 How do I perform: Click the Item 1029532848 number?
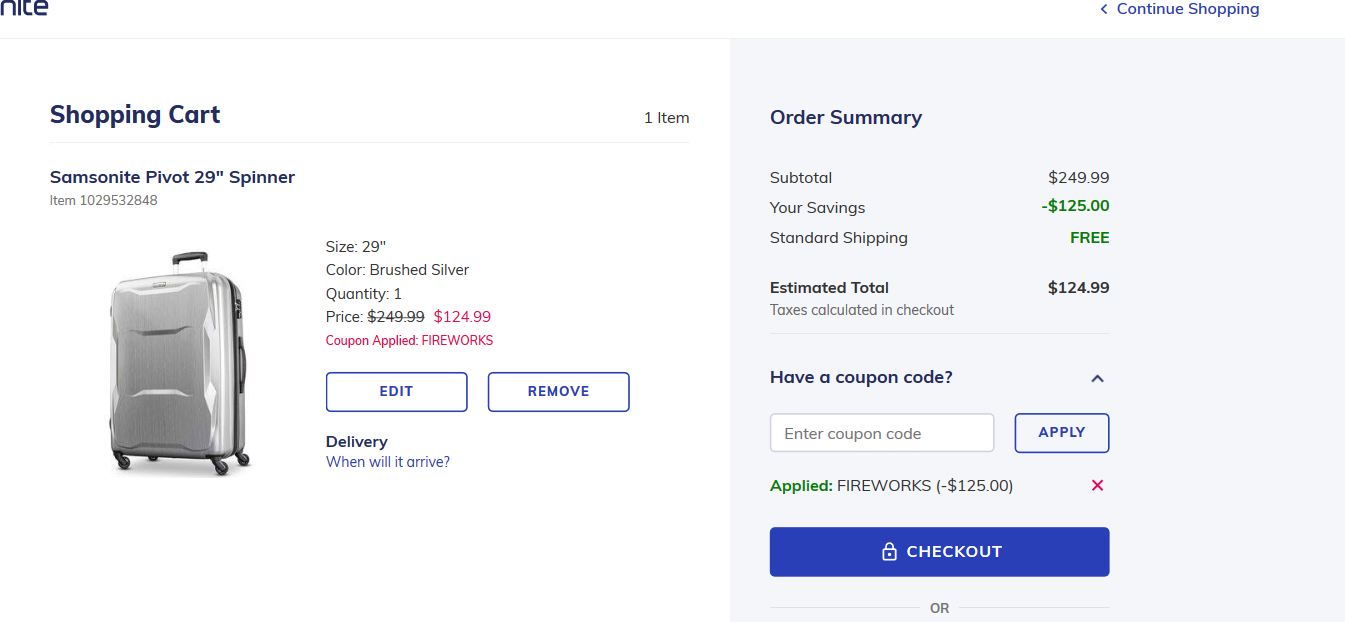click(x=104, y=200)
